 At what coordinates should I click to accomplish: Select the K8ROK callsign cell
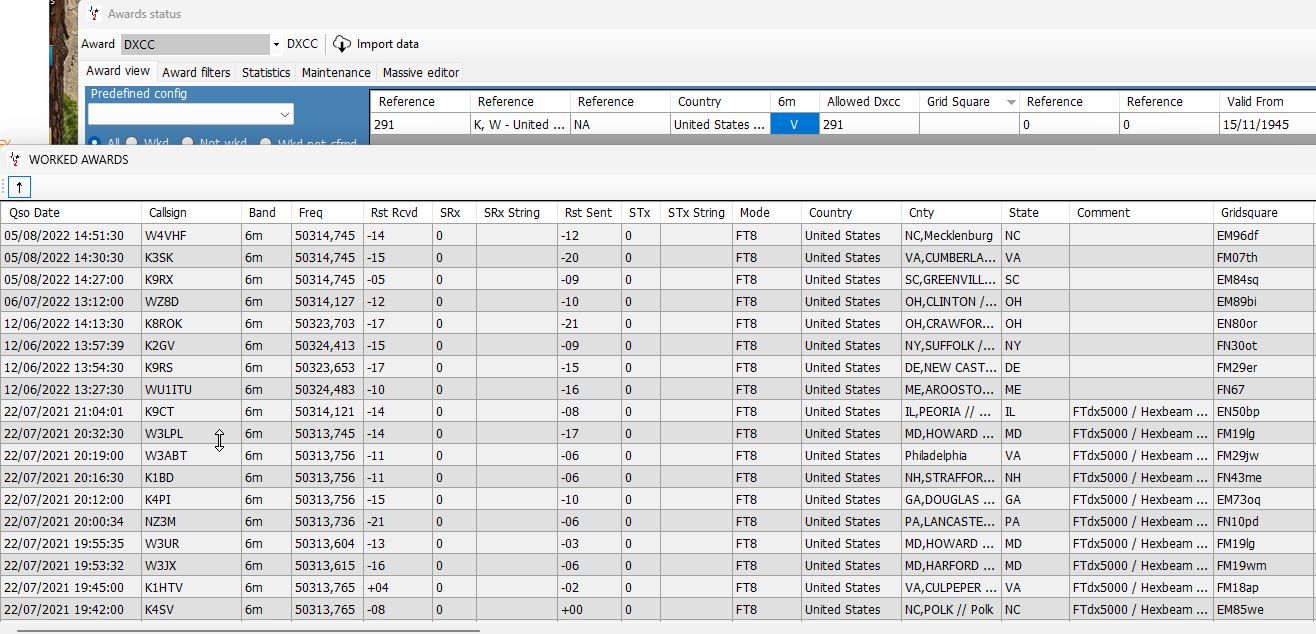[x=191, y=324]
